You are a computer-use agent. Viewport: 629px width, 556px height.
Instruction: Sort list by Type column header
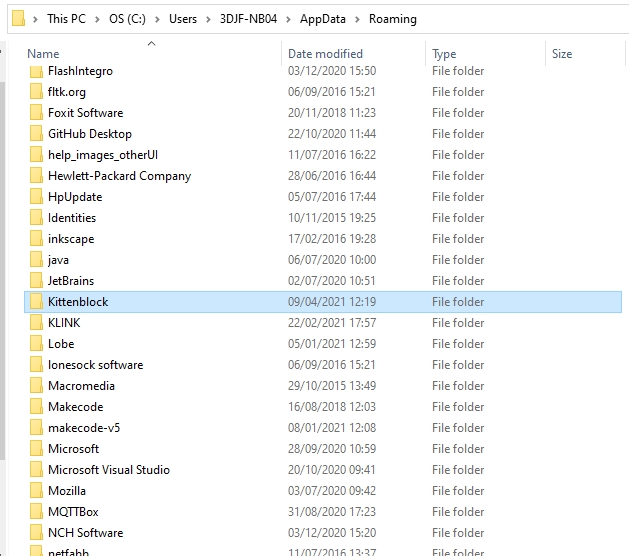[444, 54]
